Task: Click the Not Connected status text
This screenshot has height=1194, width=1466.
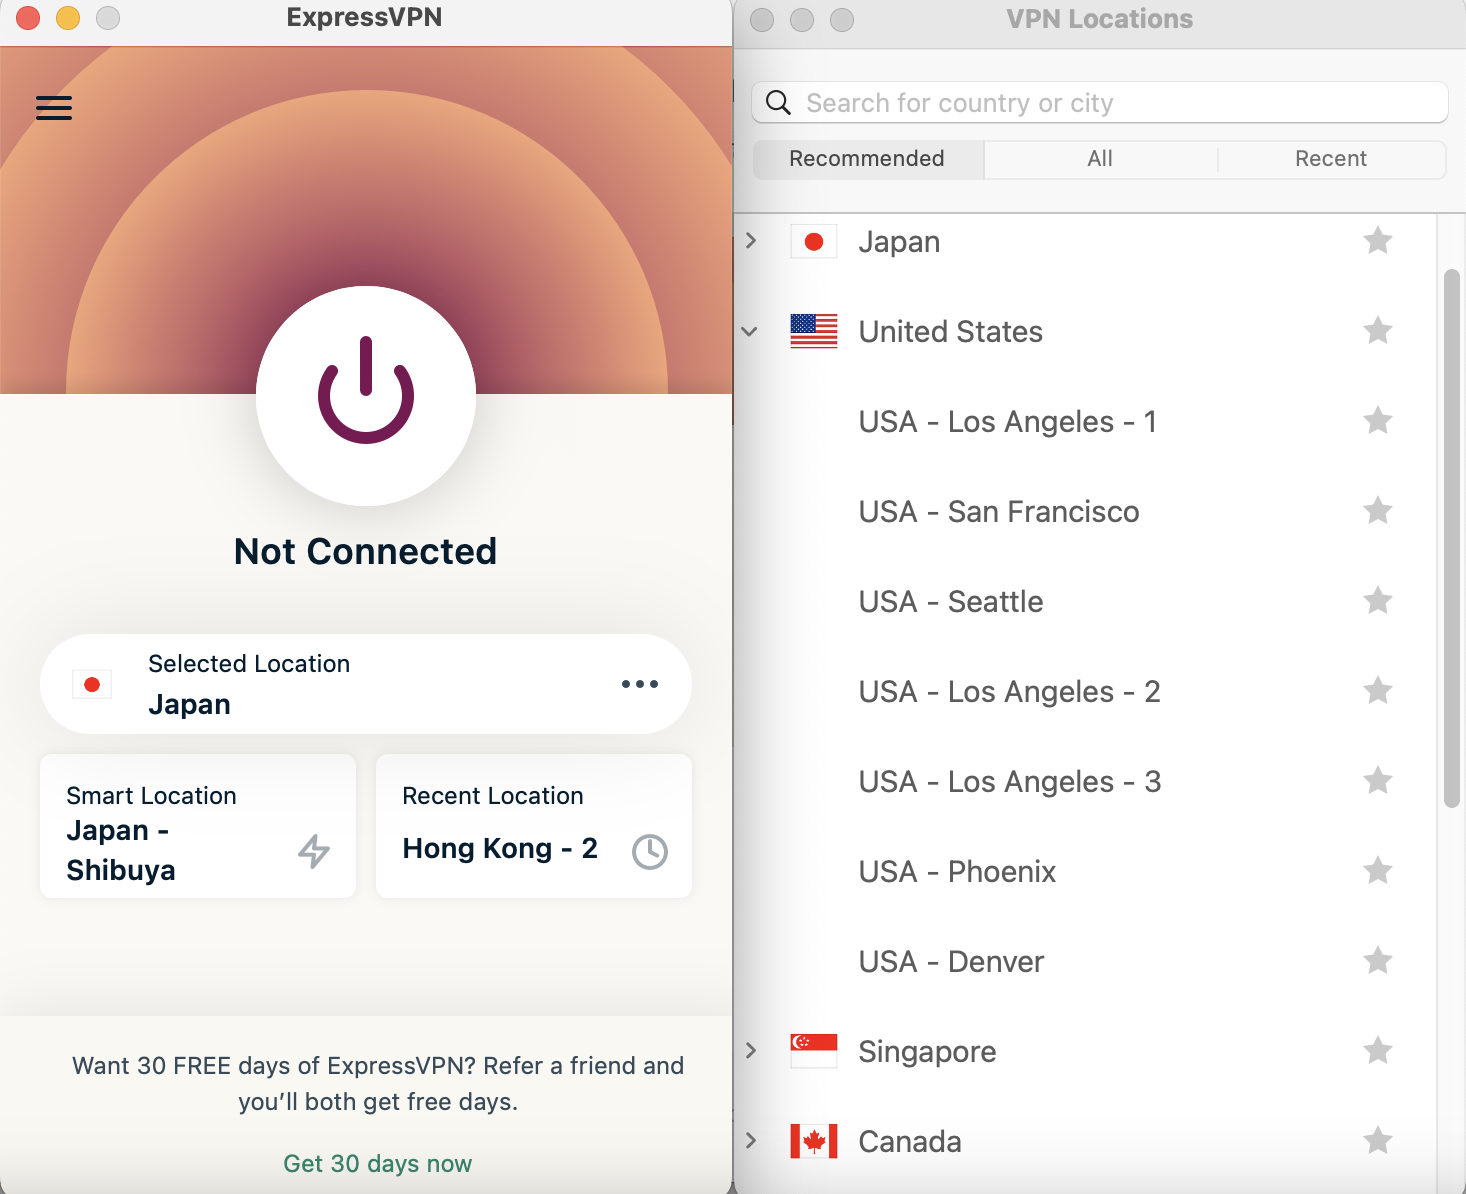Action: tap(366, 551)
